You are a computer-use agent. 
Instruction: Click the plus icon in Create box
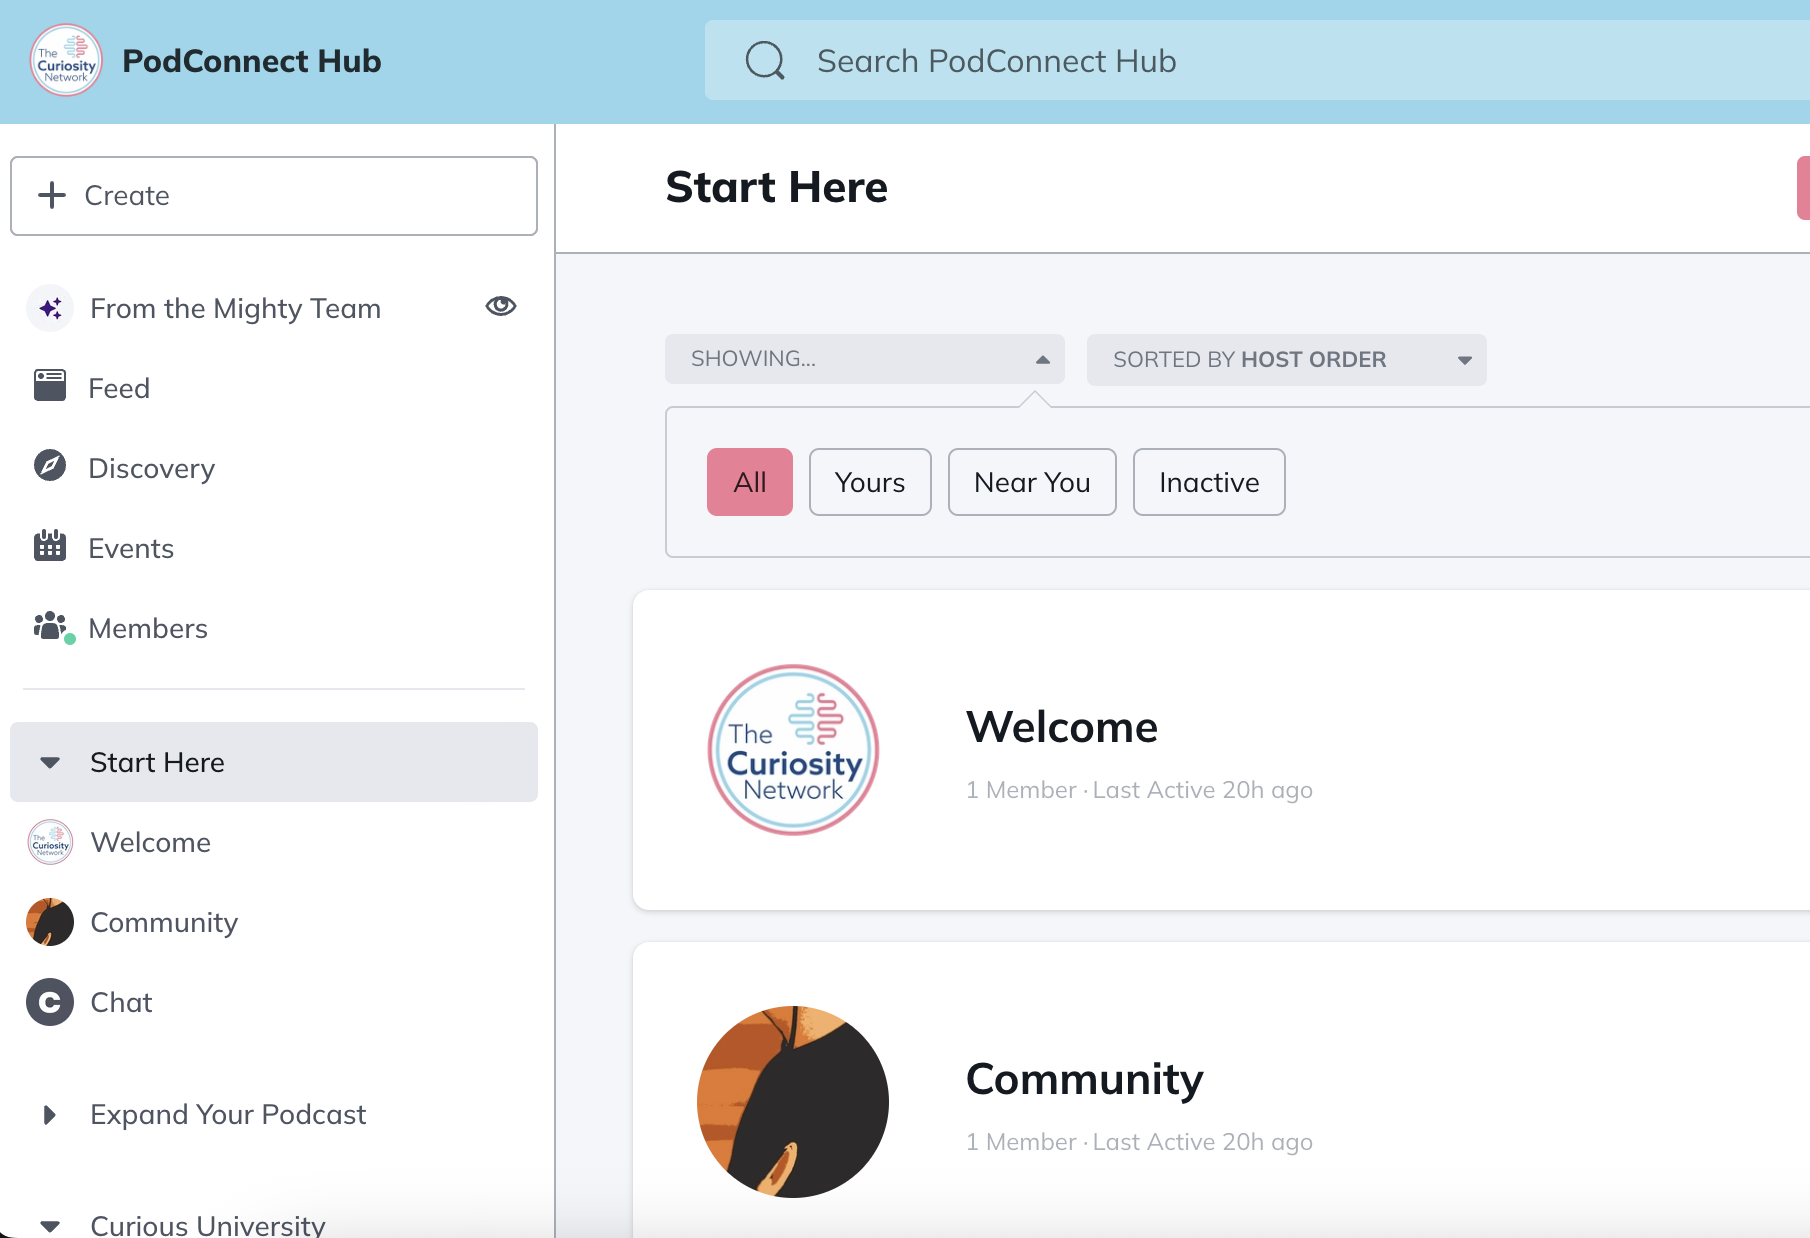[52, 195]
